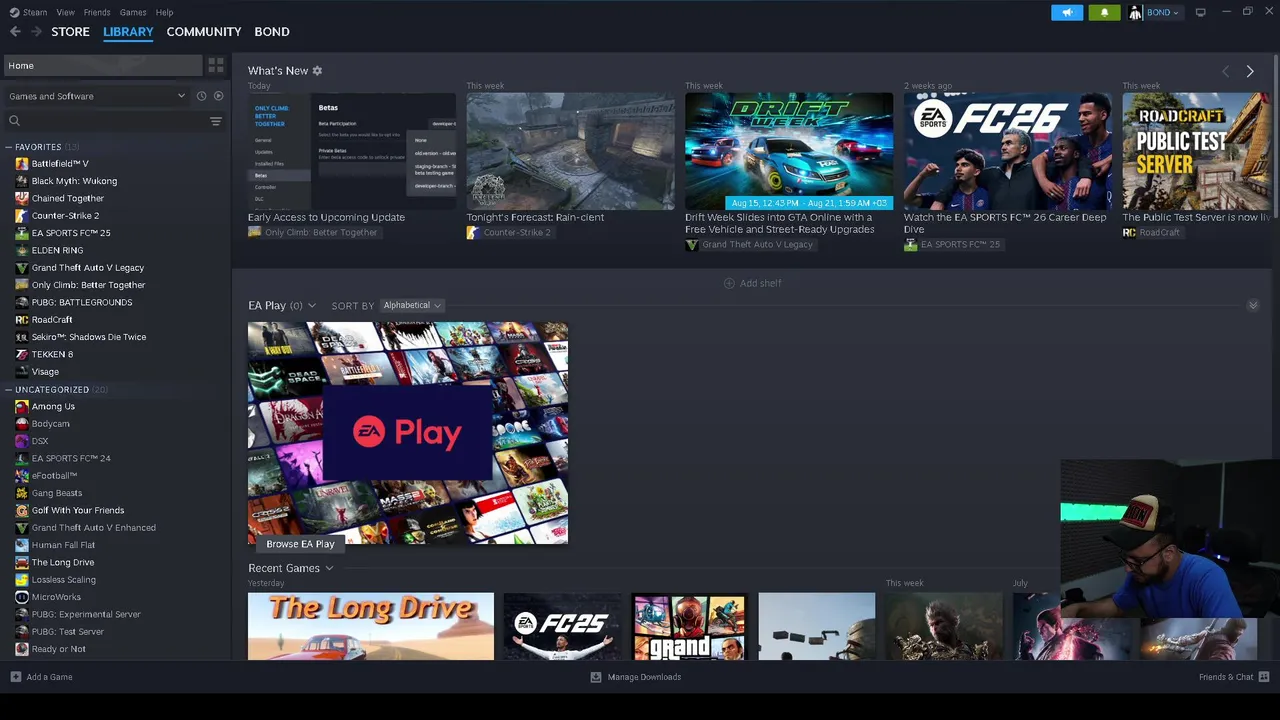Open advanced filter options icon
Viewport: 1280px width, 720px height.
216,121
